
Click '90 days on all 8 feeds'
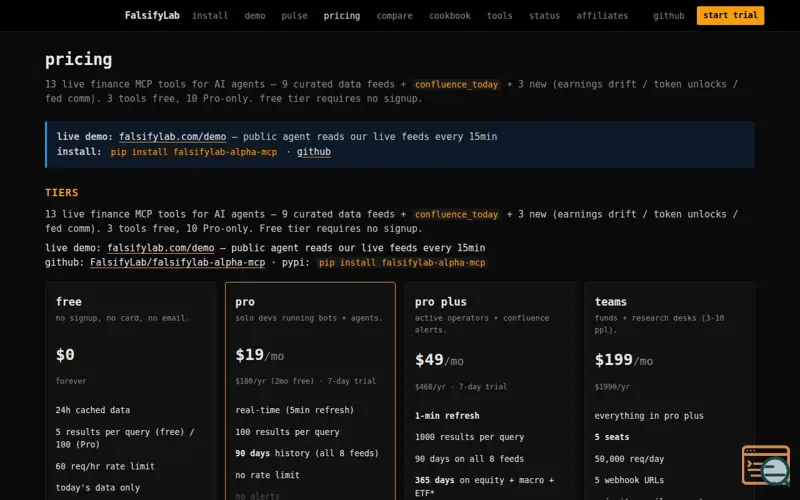point(469,459)
